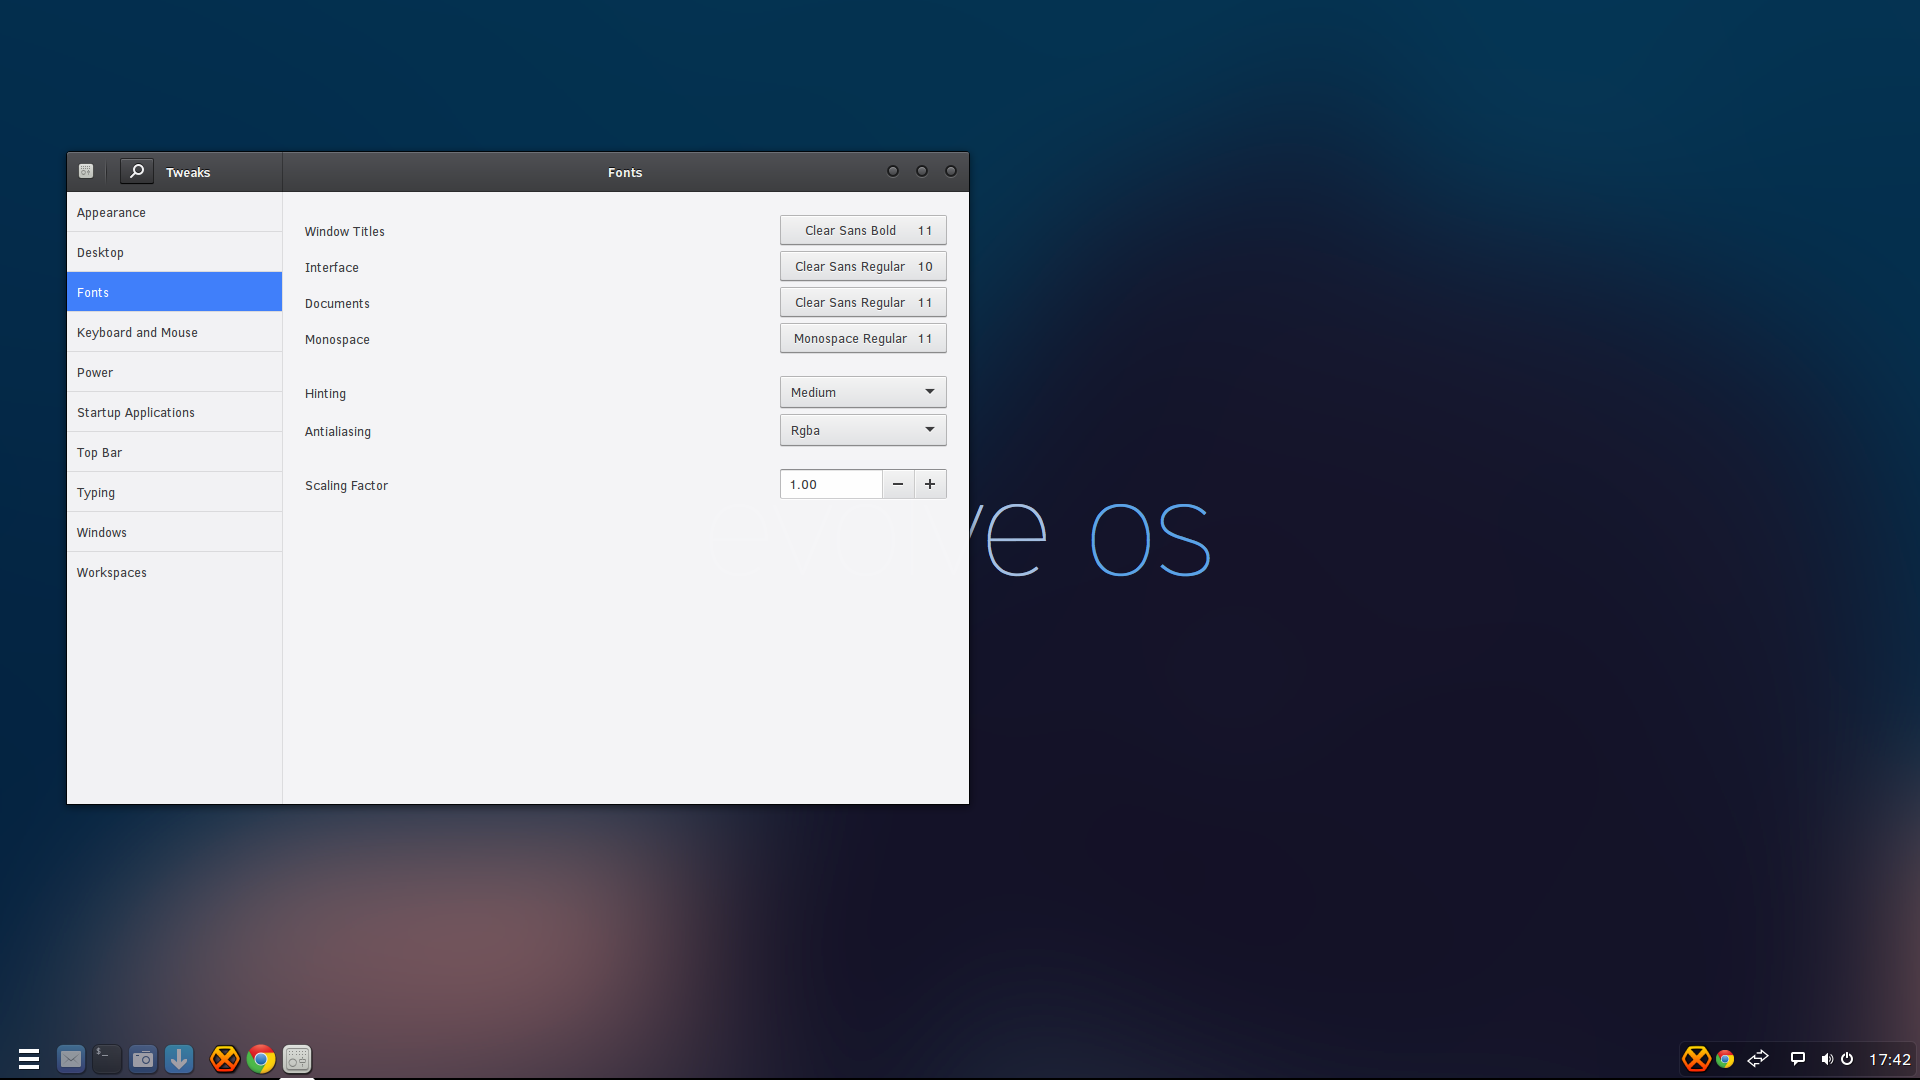Open the power menu icon
This screenshot has height=1080, width=1920.
point(1847,1059)
